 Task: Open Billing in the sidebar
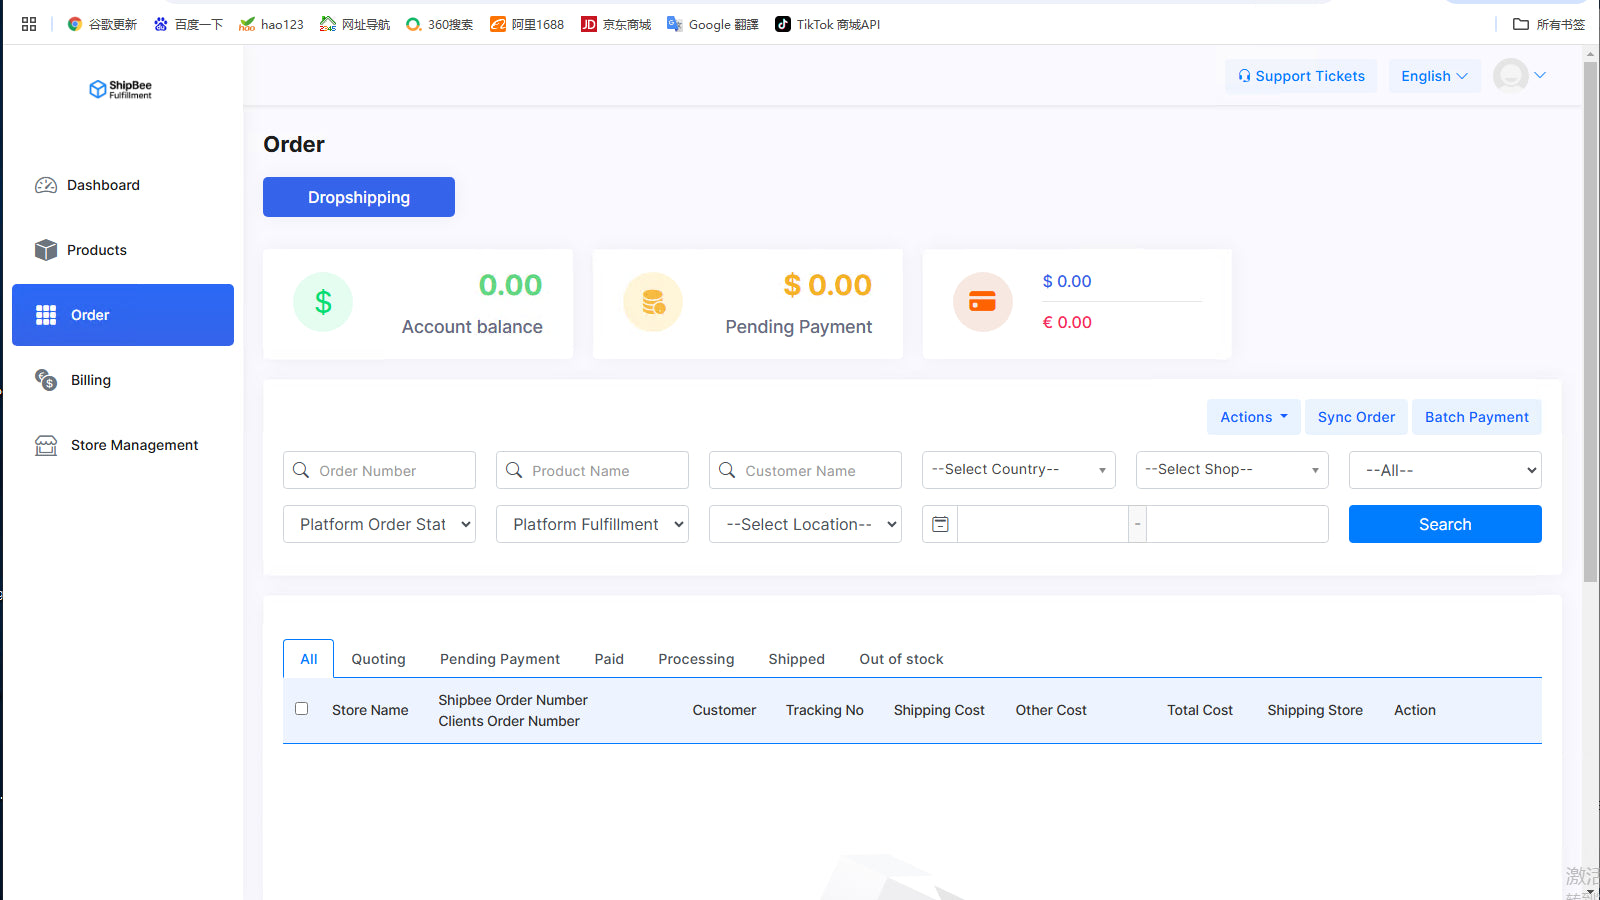click(123, 380)
